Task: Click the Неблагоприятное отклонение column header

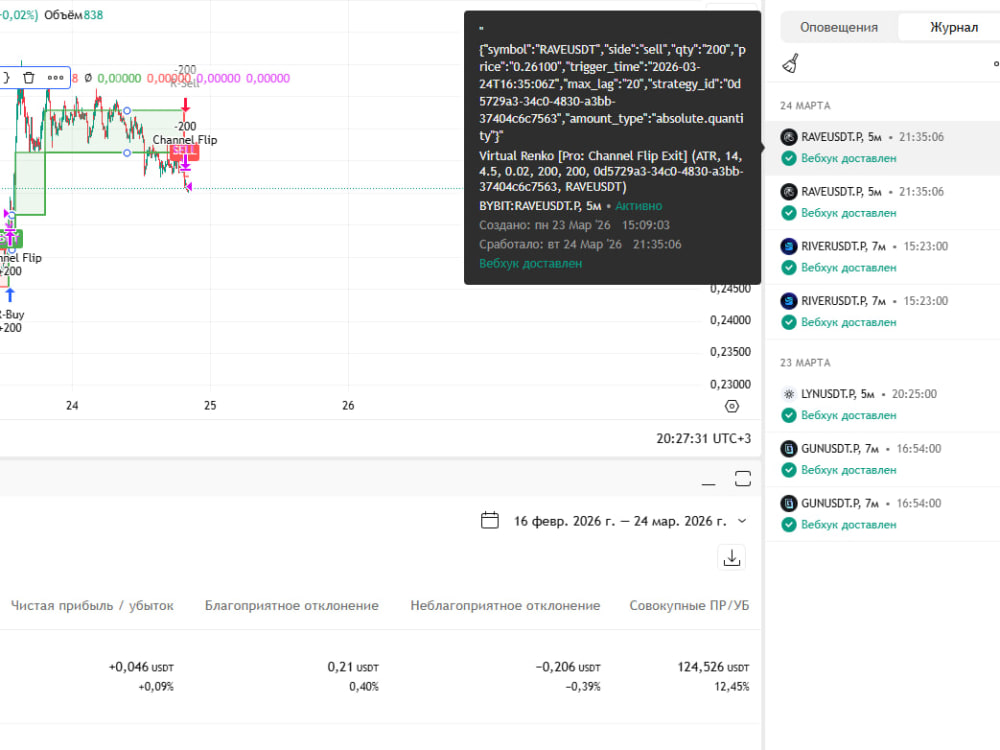Action: tap(505, 606)
